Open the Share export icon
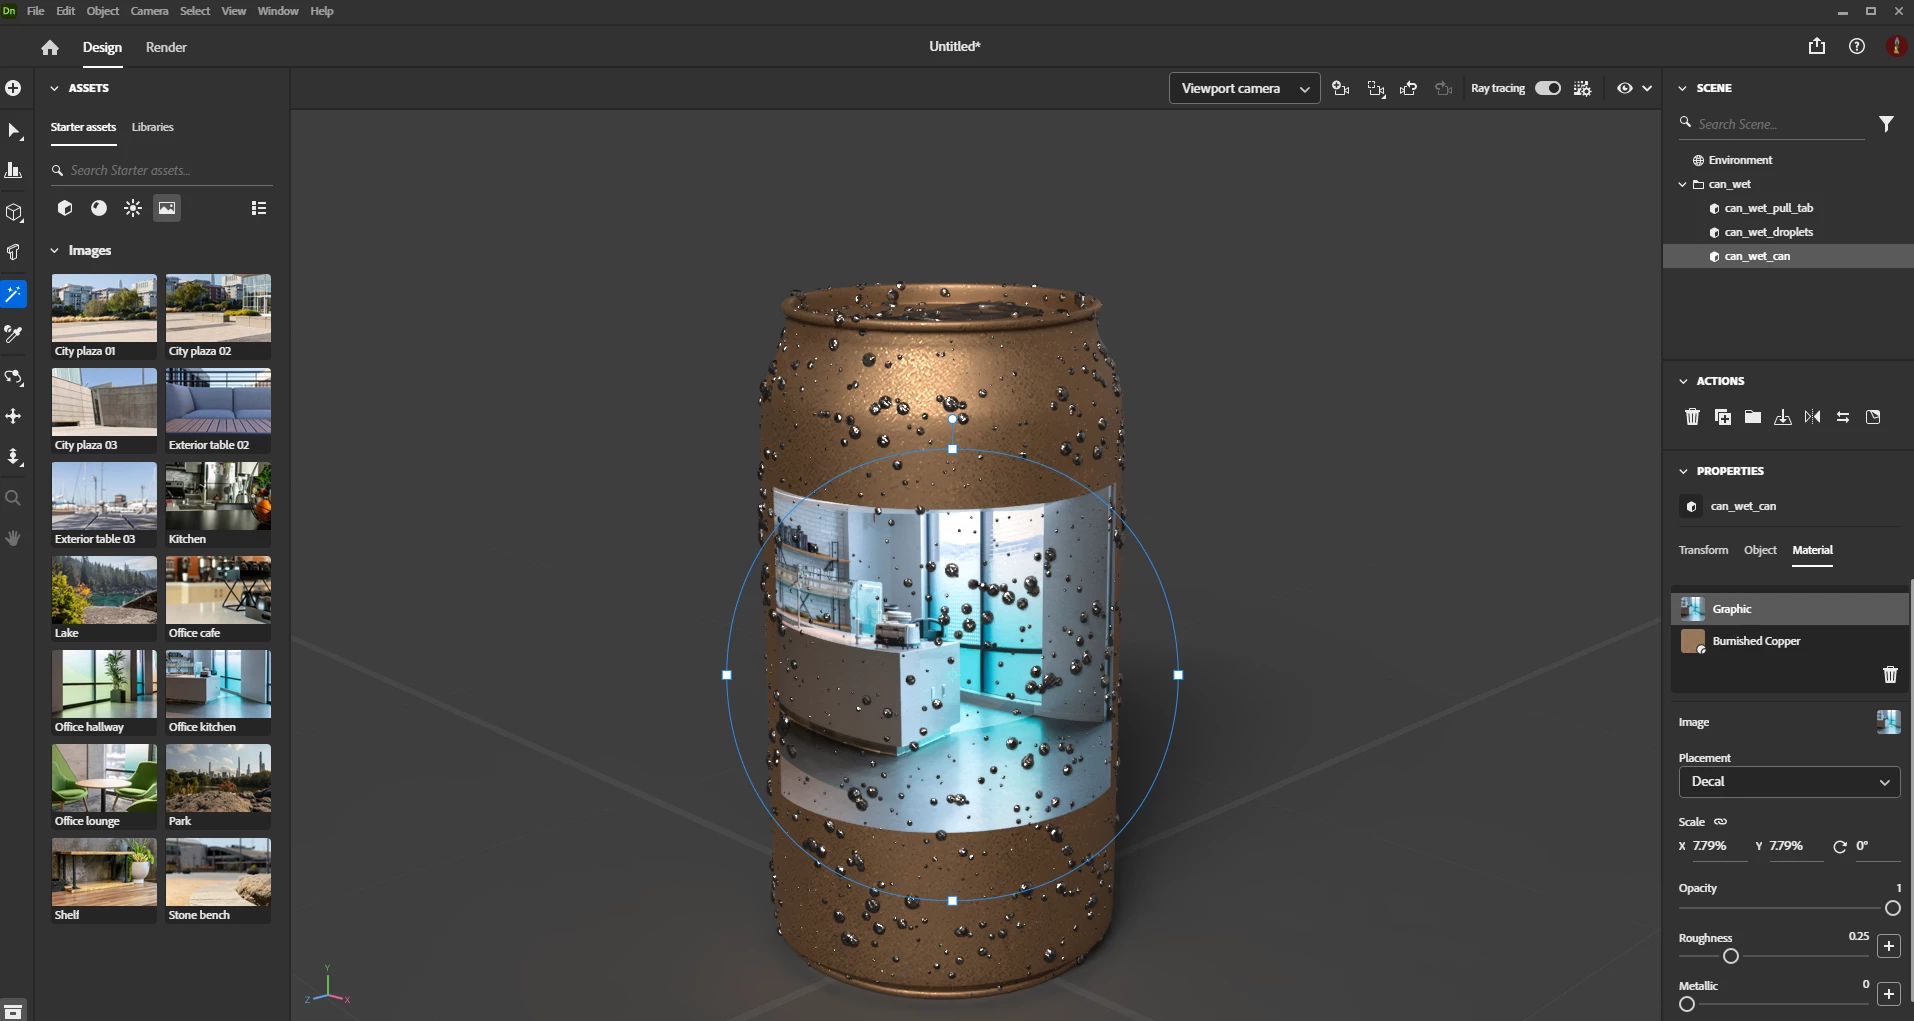This screenshot has width=1914, height=1021. [x=1817, y=46]
